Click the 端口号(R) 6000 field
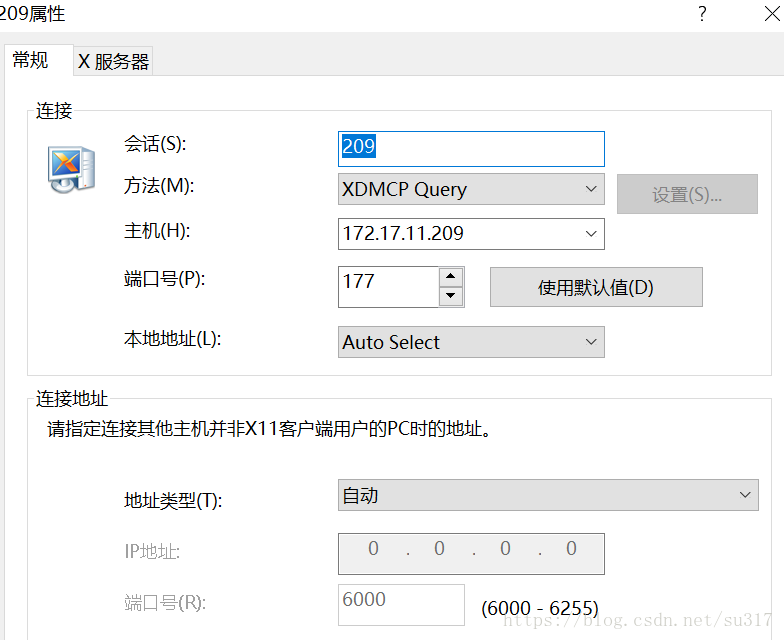This screenshot has width=784, height=640. (401, 604)
